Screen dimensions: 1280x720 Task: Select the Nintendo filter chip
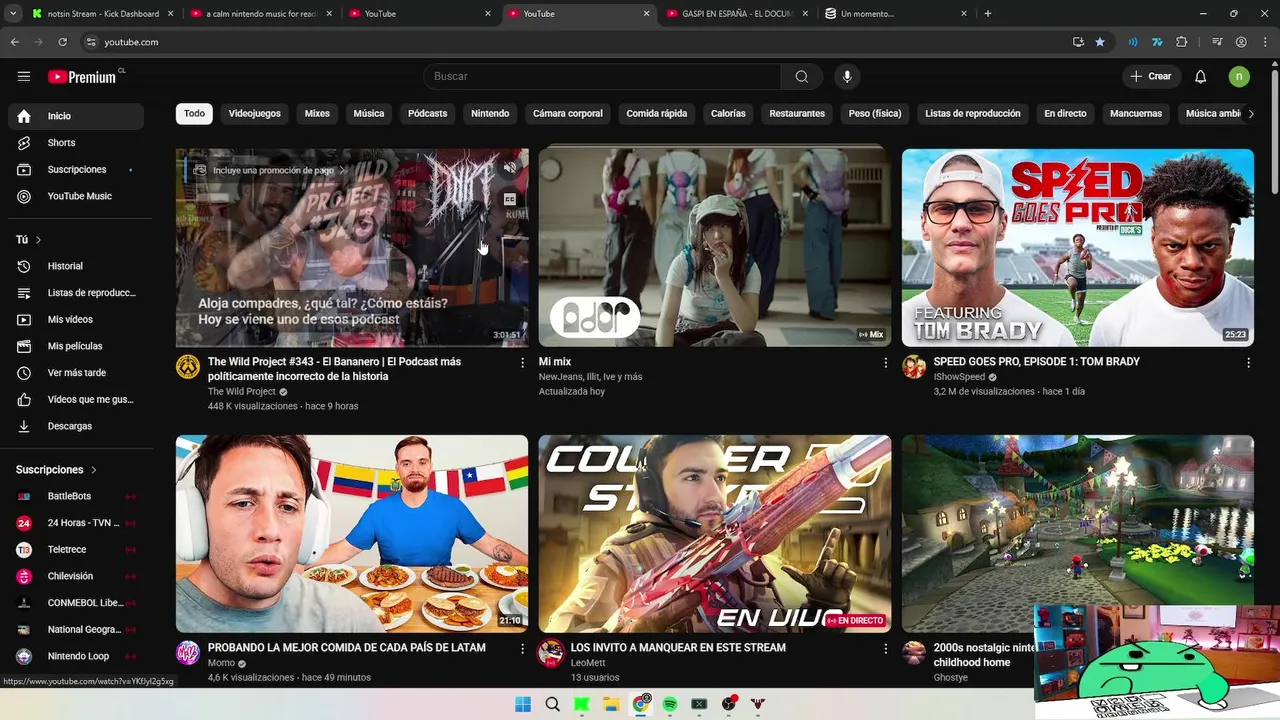click(x=490, y=114)
